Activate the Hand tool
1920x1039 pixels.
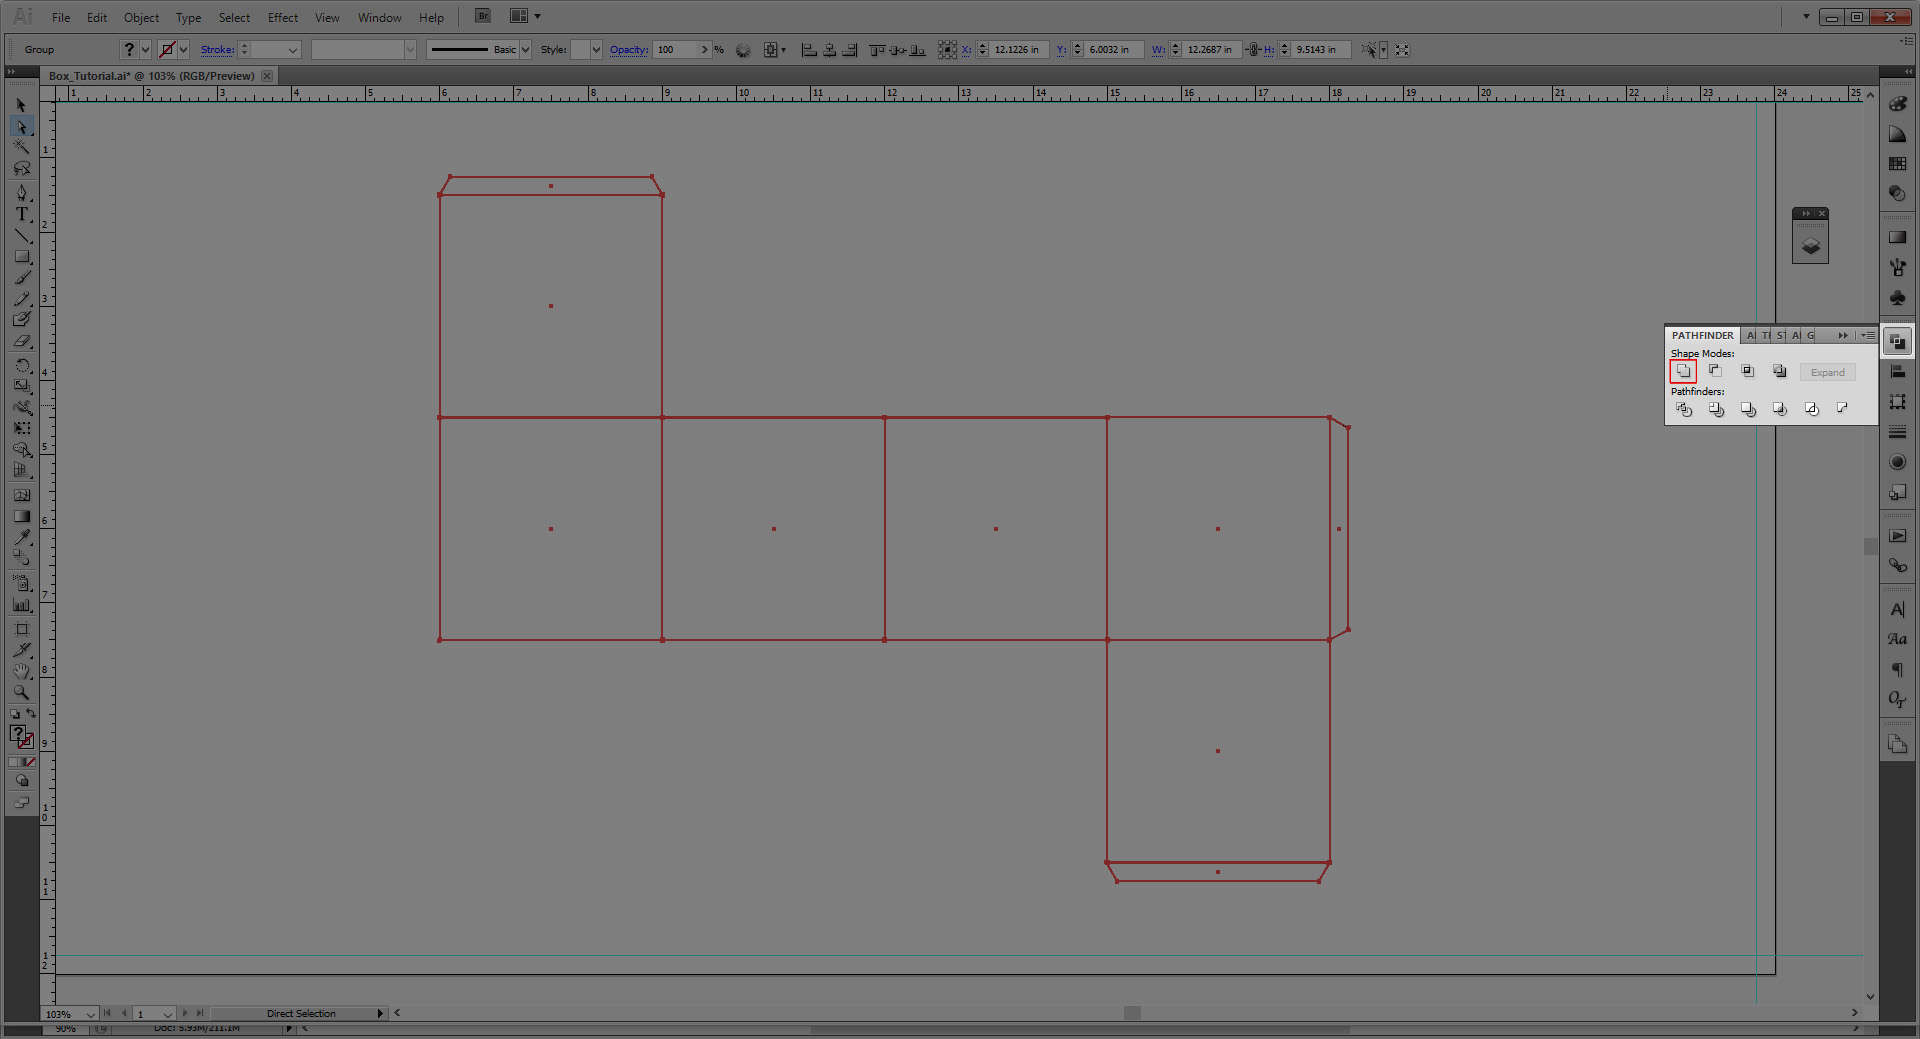[22, 672]
